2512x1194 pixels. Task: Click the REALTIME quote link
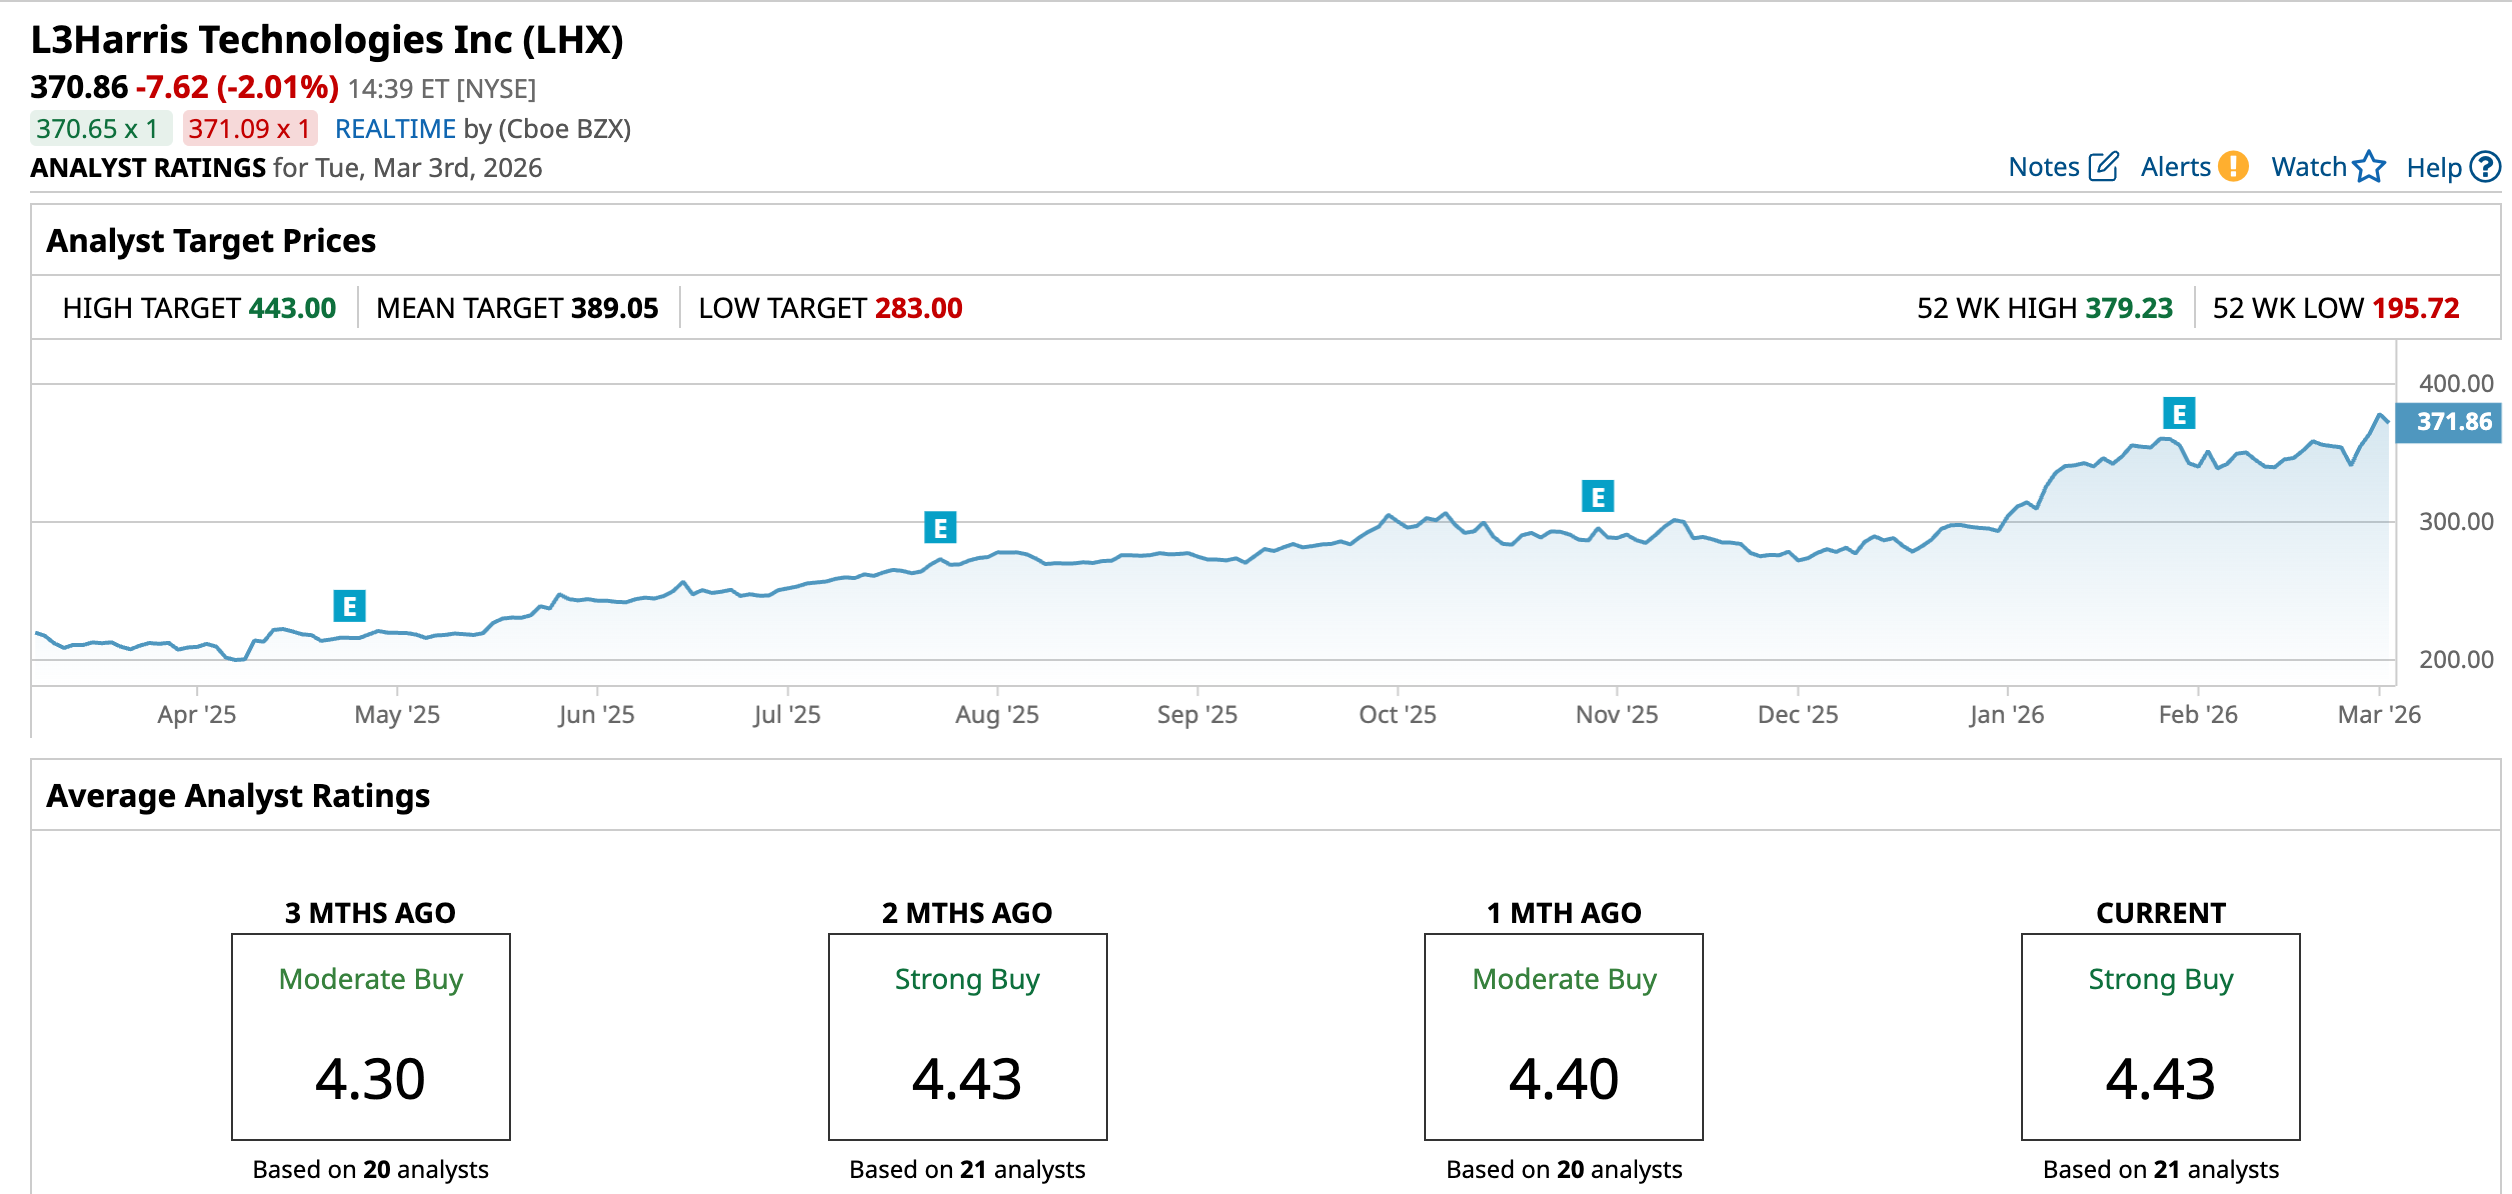pos(395,129)
